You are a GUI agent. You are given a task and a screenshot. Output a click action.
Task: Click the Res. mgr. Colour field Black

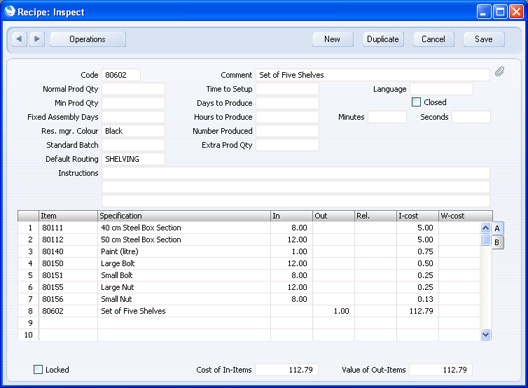tap(133, 131)
